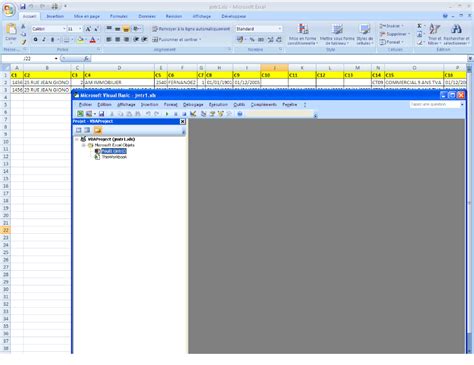The image size is (474, 365).
Task: Toggle center alignment in Excel ribbon
Action: [x=118, y=39]
